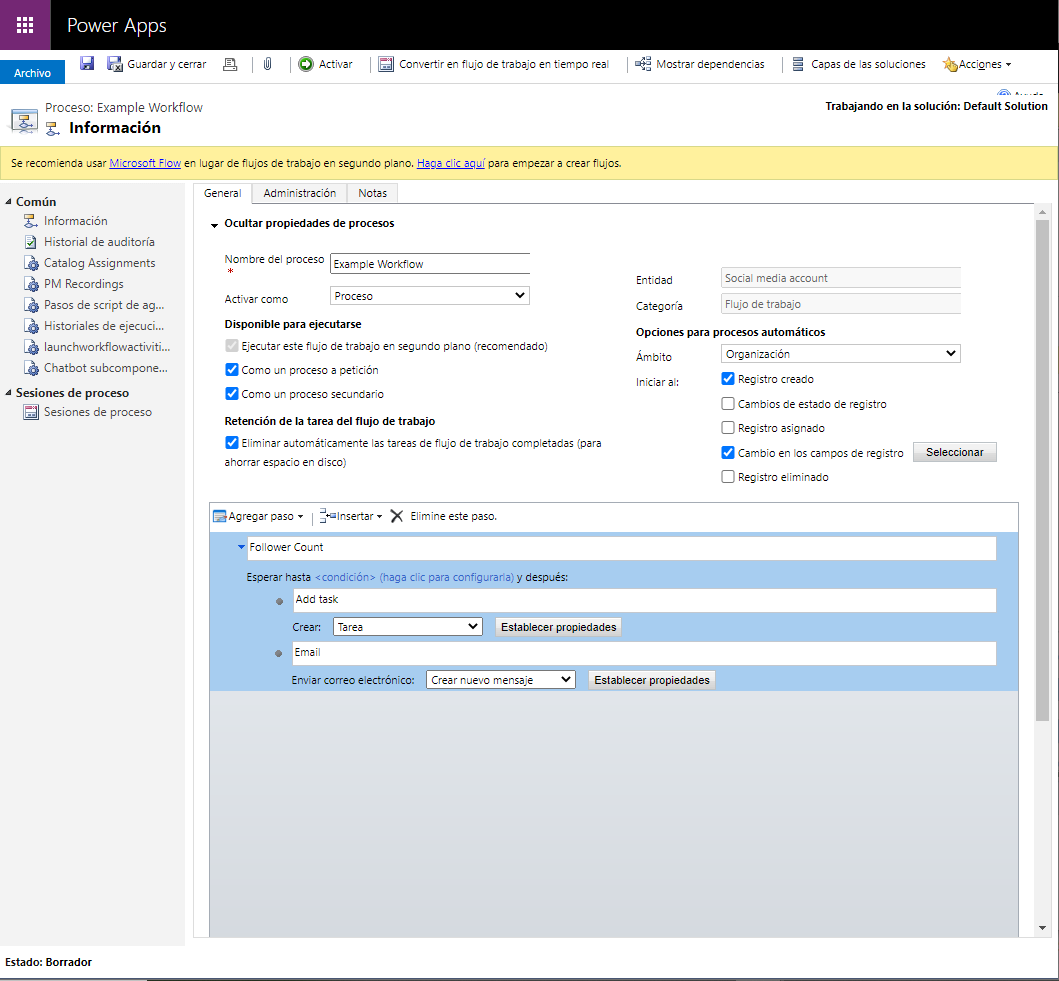The width and height of the screenshot is (1059, 981).
Task: Check Registro eliminado checkbox
Action: click(727, 477)
